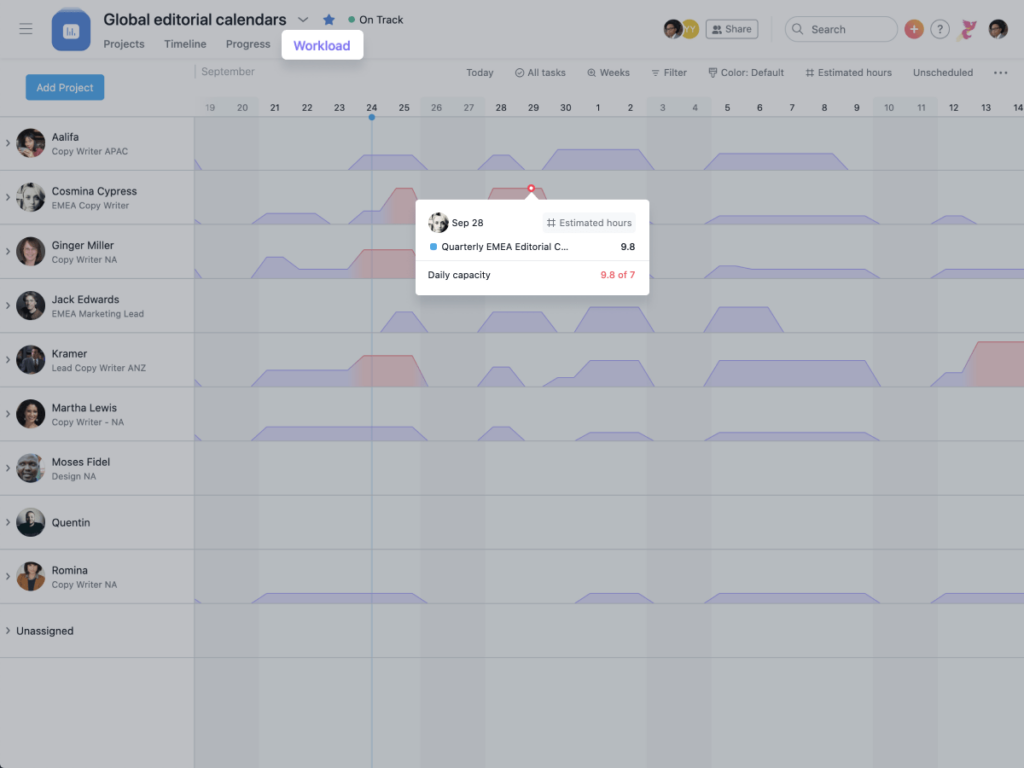This screenshot has height=768, width=1024.
Task: Open the project title dropdown
Action: click(x=303, y=18)
